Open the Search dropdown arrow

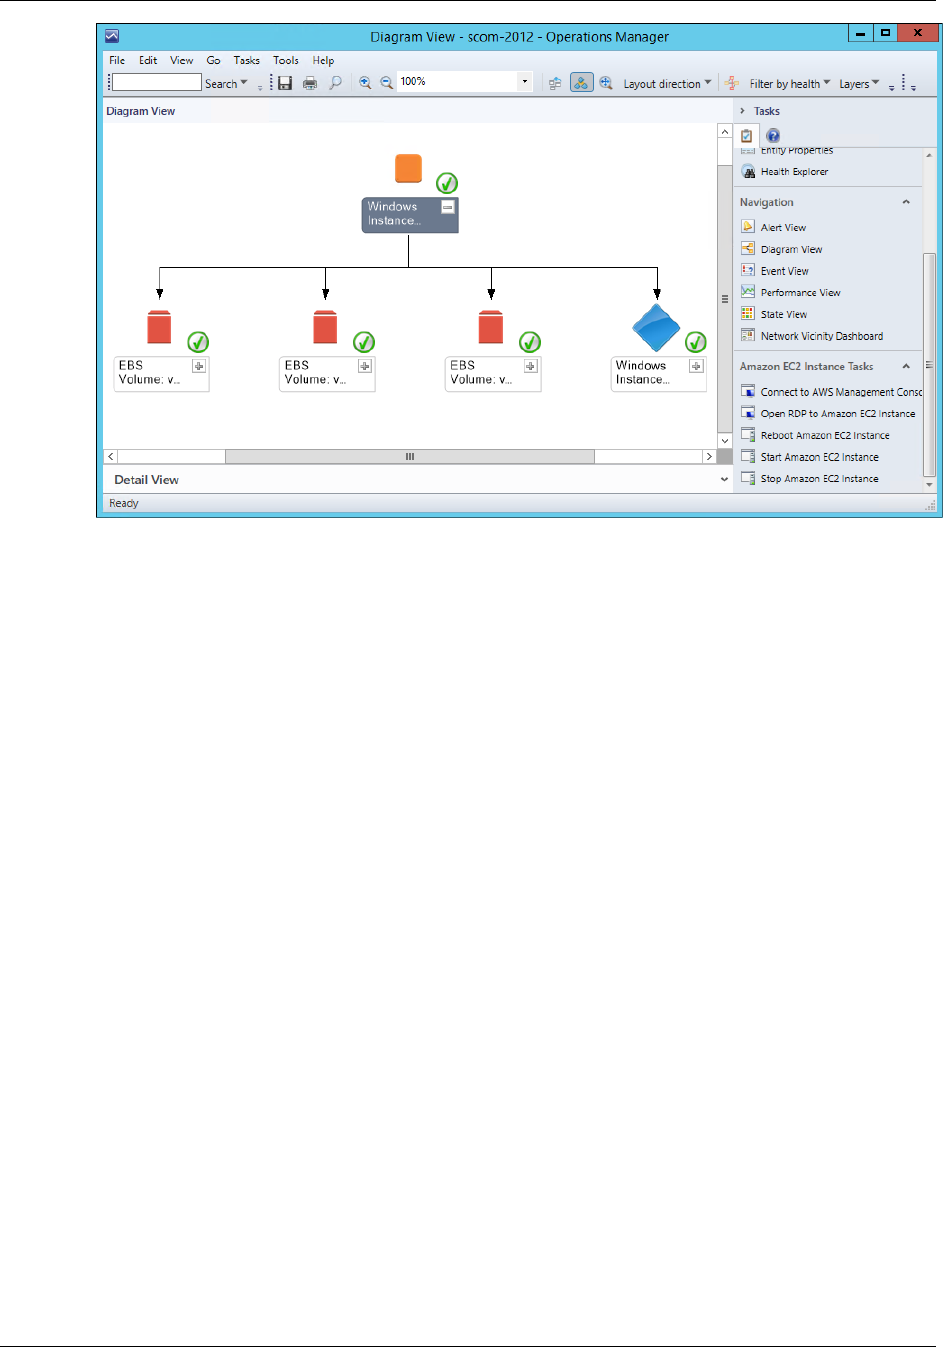(x=244, y=83)
